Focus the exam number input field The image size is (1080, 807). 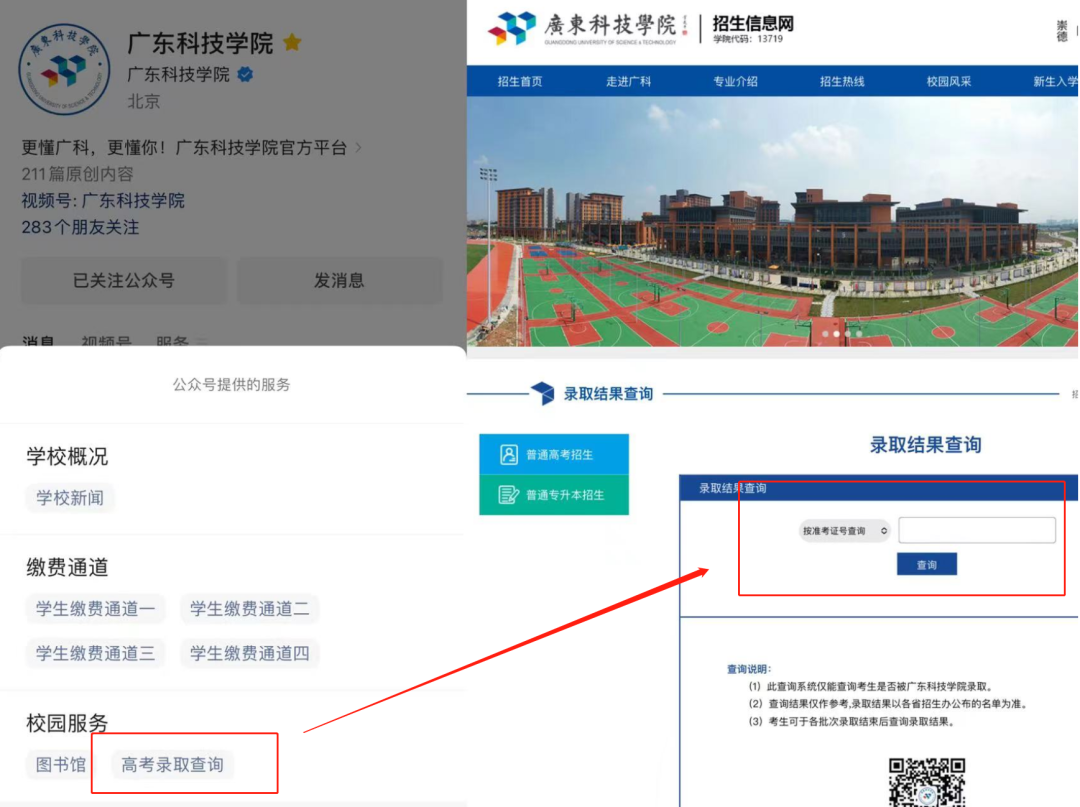[977, 530]
